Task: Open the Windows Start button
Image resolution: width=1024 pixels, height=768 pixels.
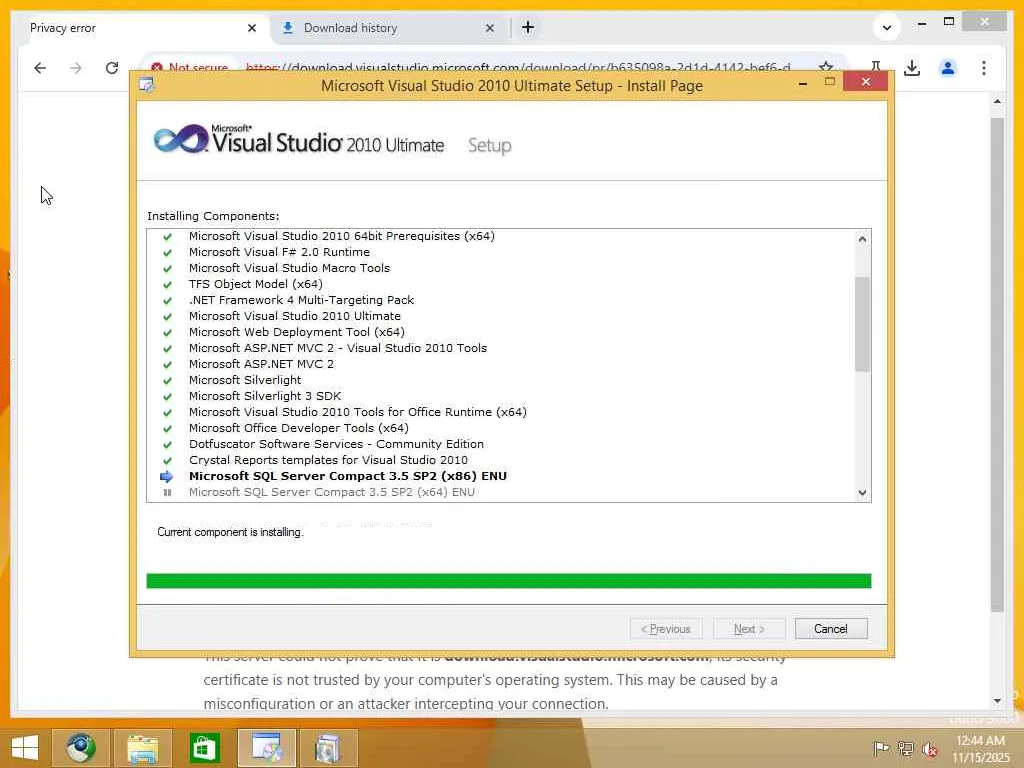Action: point(25,748)
